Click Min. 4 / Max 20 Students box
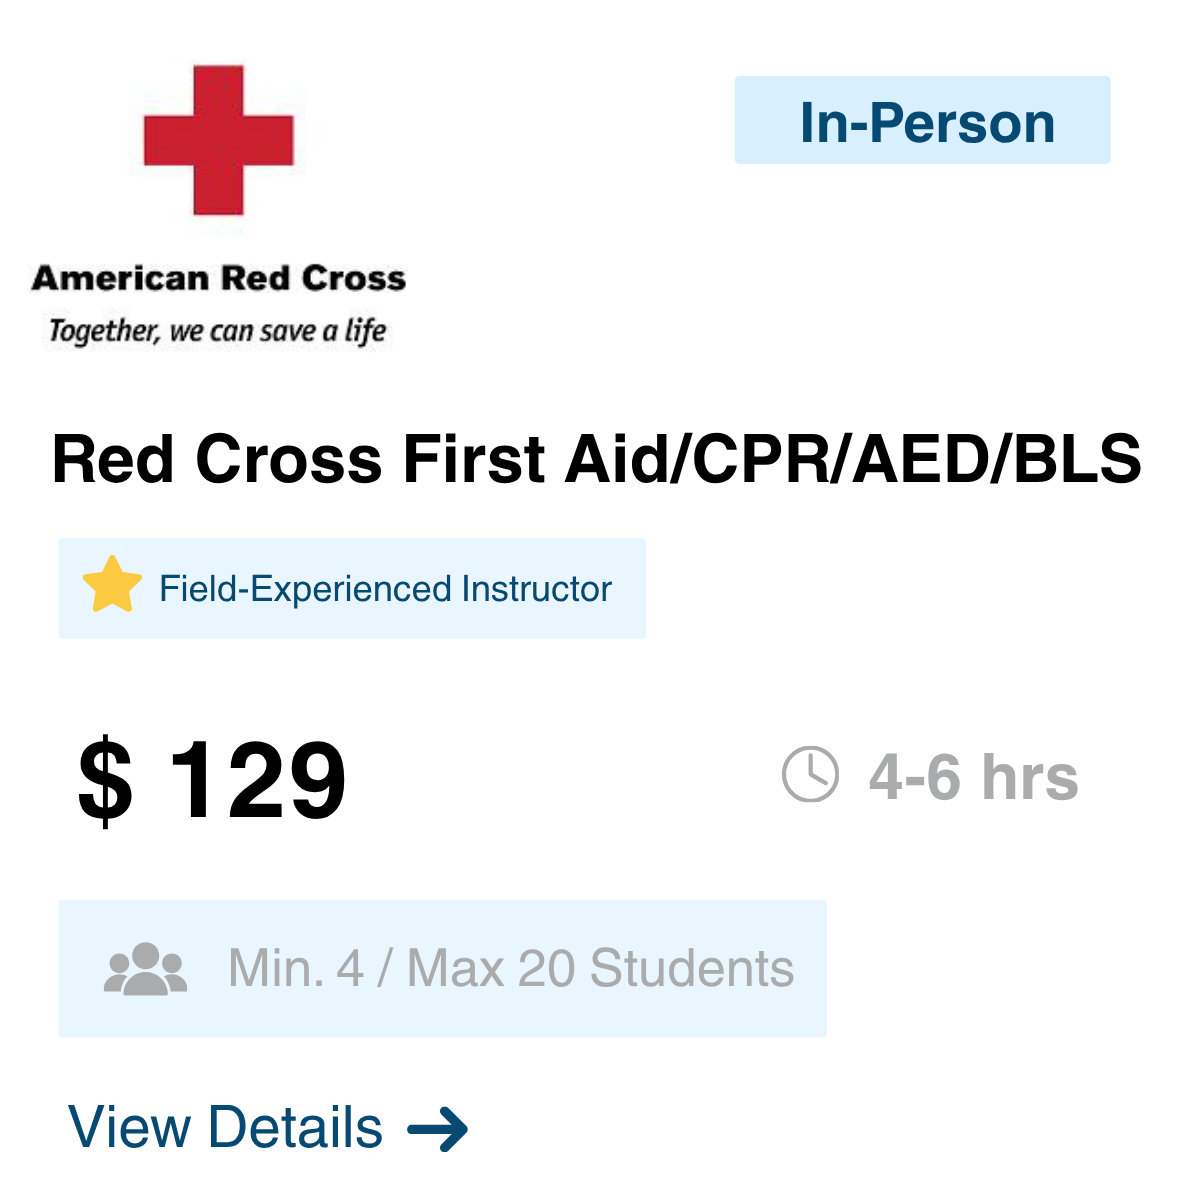The height and width of the screenshot is (1200, 1200). (x=442, y=968)
